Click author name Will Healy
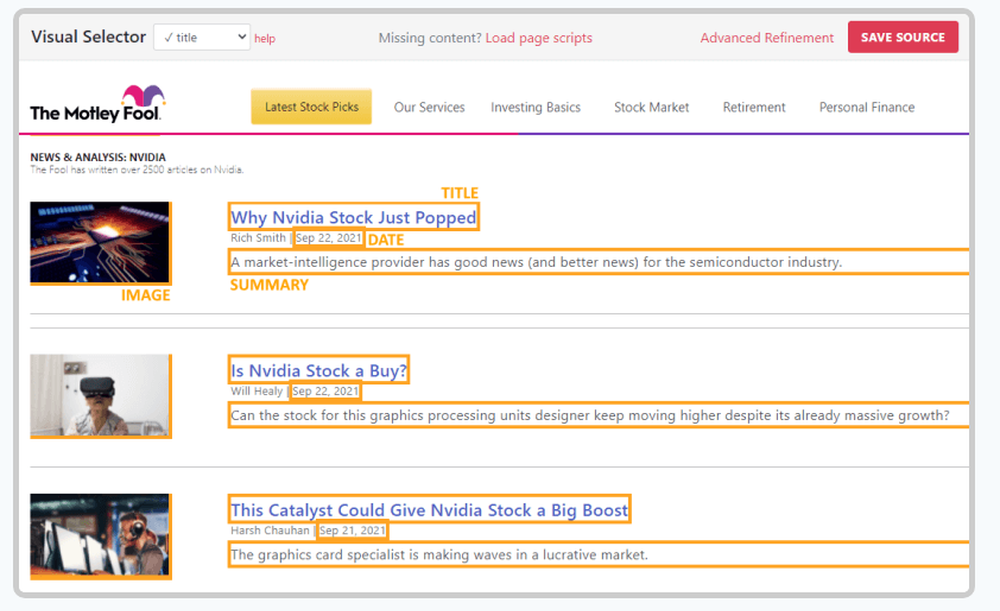This screenshot has height=611, width=1000. [256, 391]
